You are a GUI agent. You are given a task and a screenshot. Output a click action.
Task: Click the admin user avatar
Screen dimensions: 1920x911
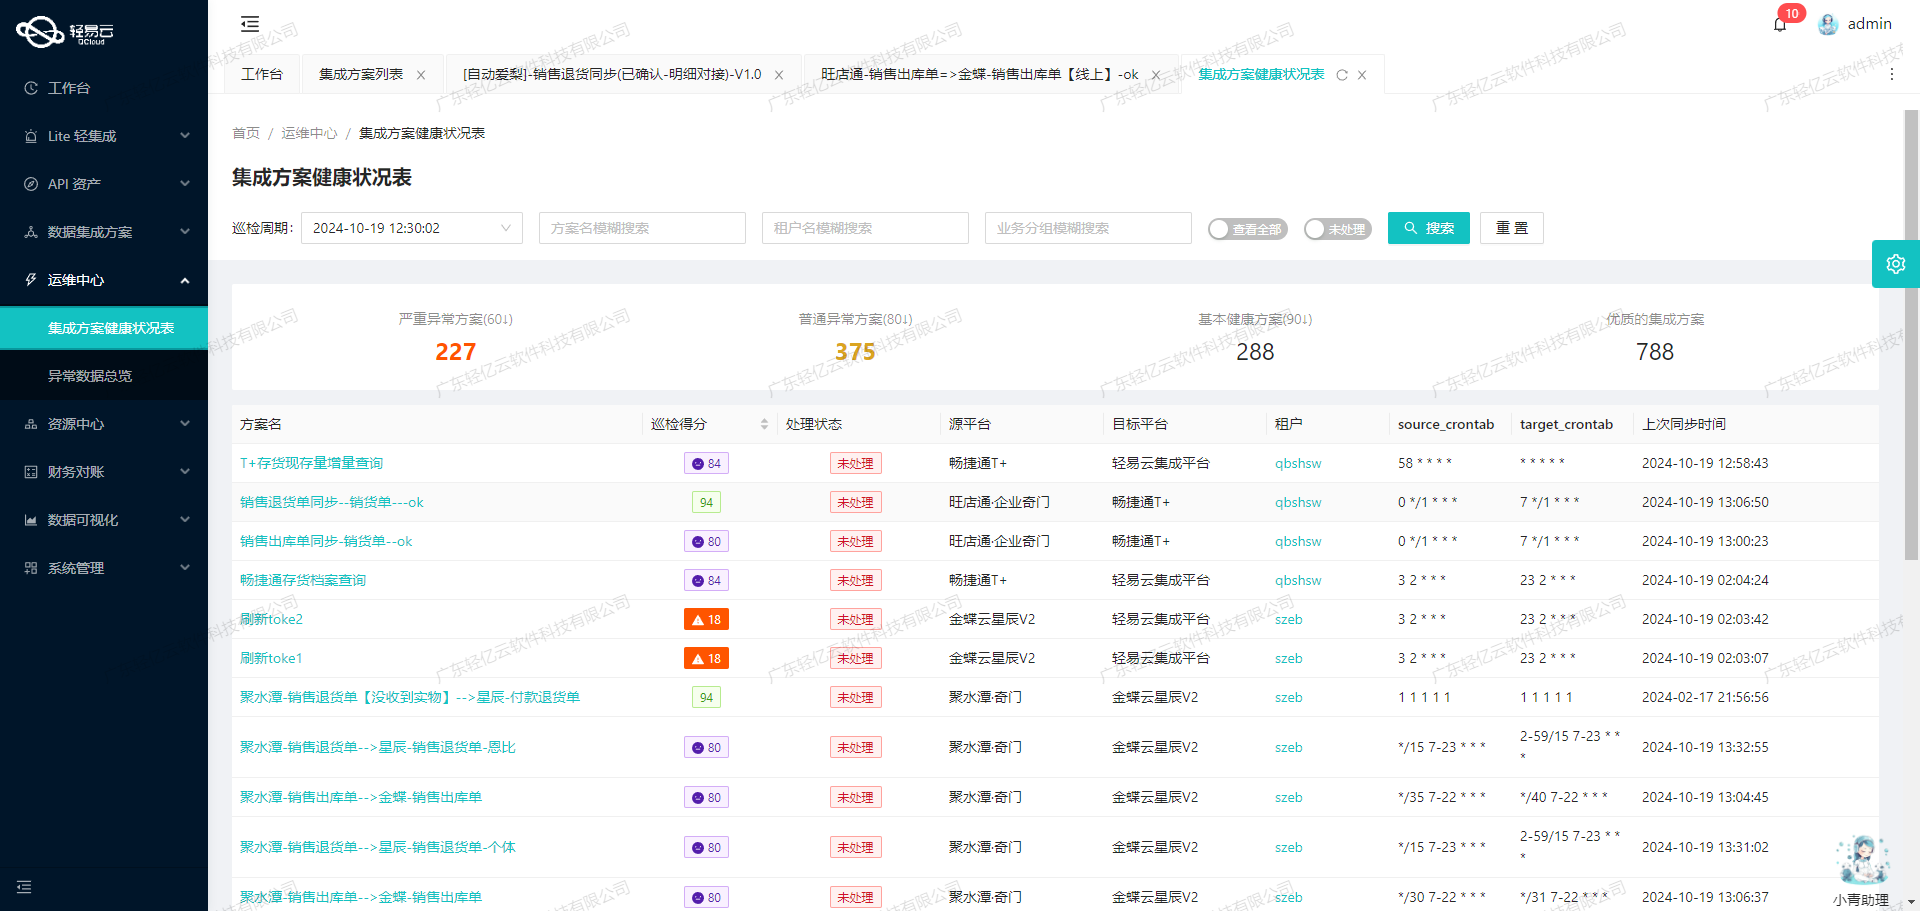click(x=1828, y=24)
